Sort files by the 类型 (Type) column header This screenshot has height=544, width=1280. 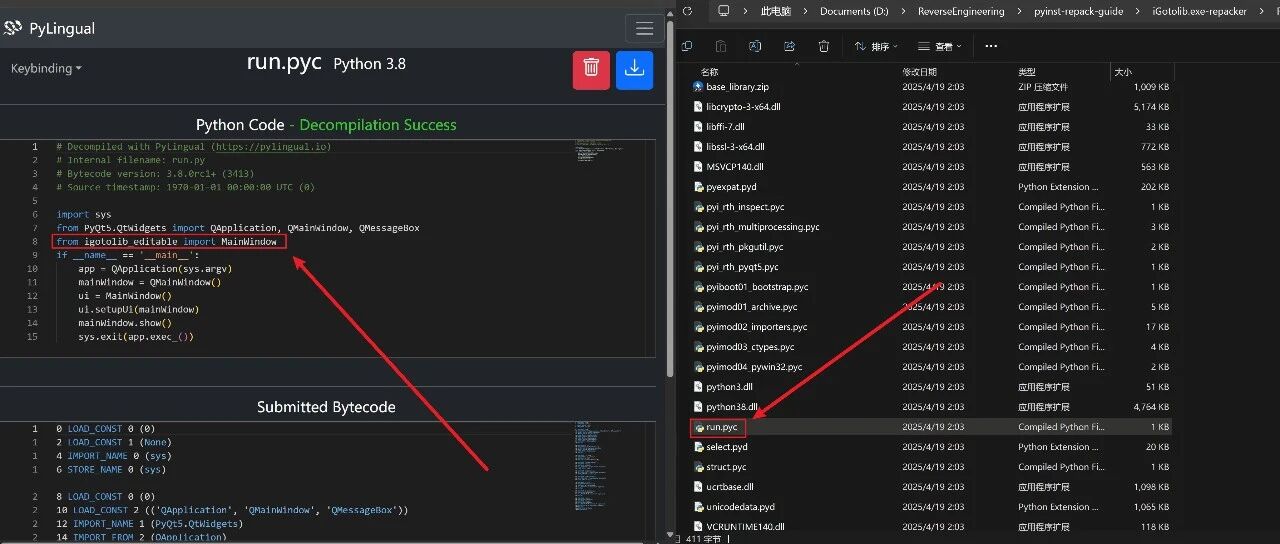pos(1027,72)
